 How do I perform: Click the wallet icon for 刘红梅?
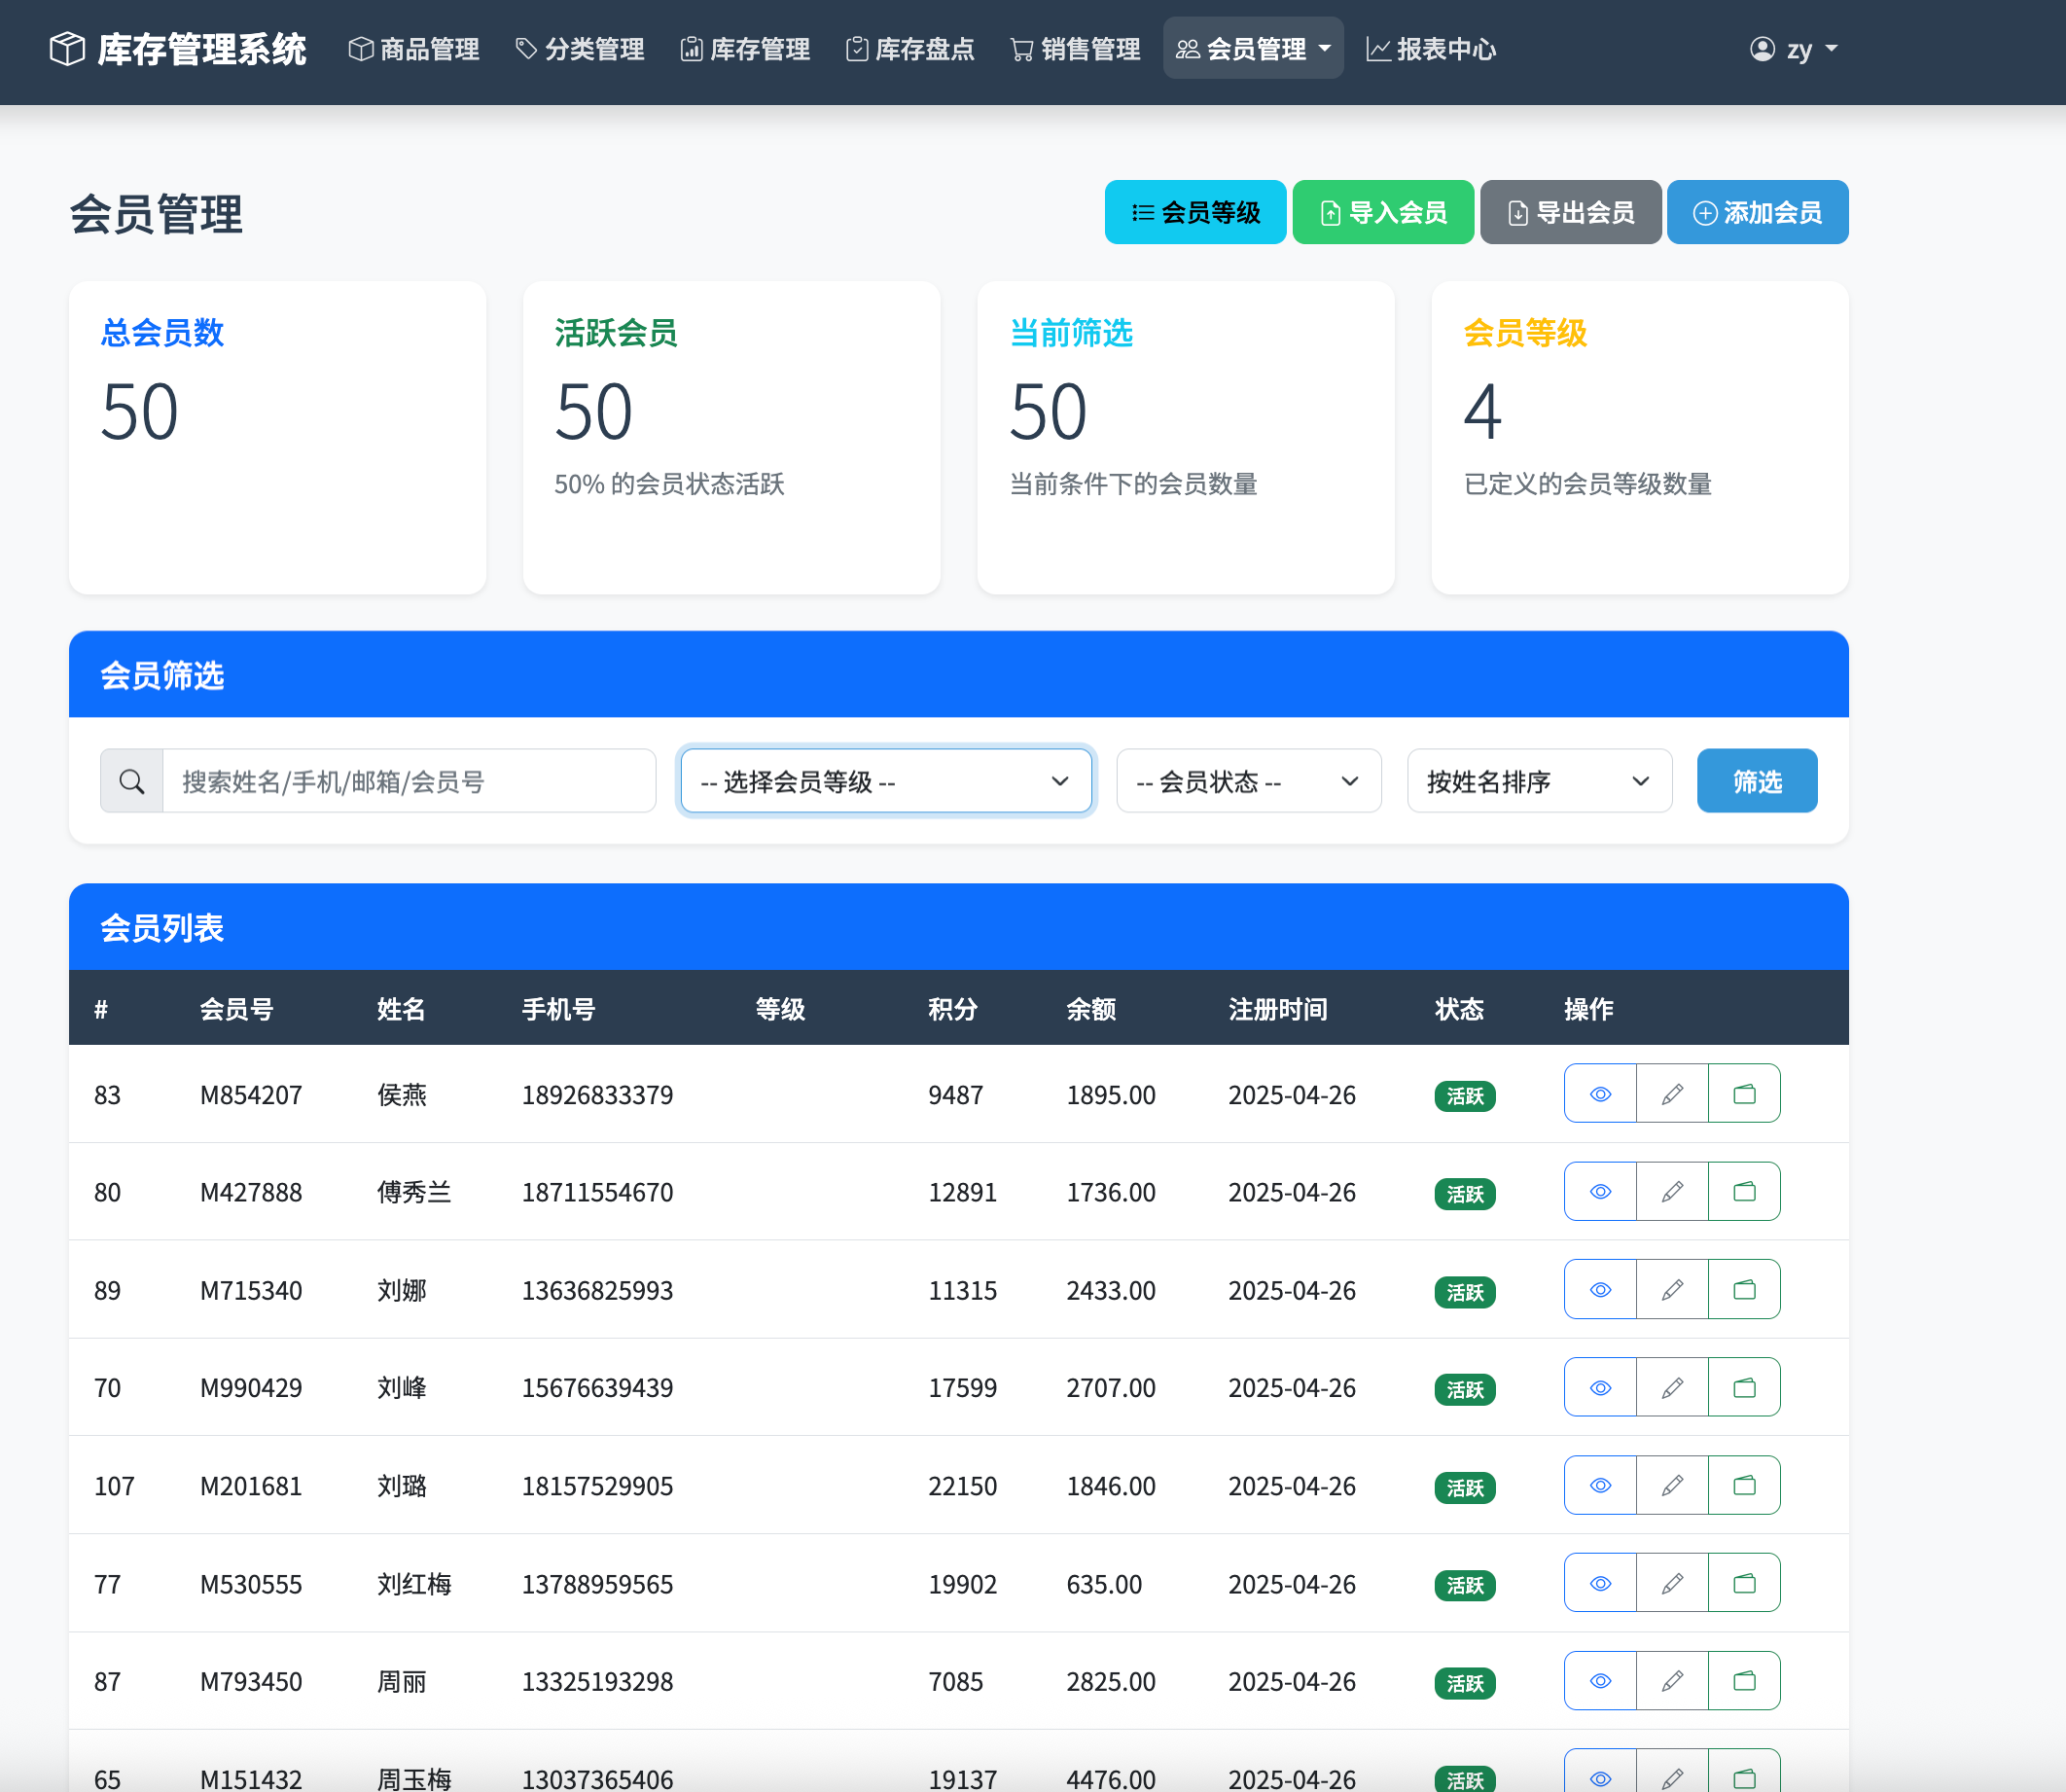point(1744,1583)
